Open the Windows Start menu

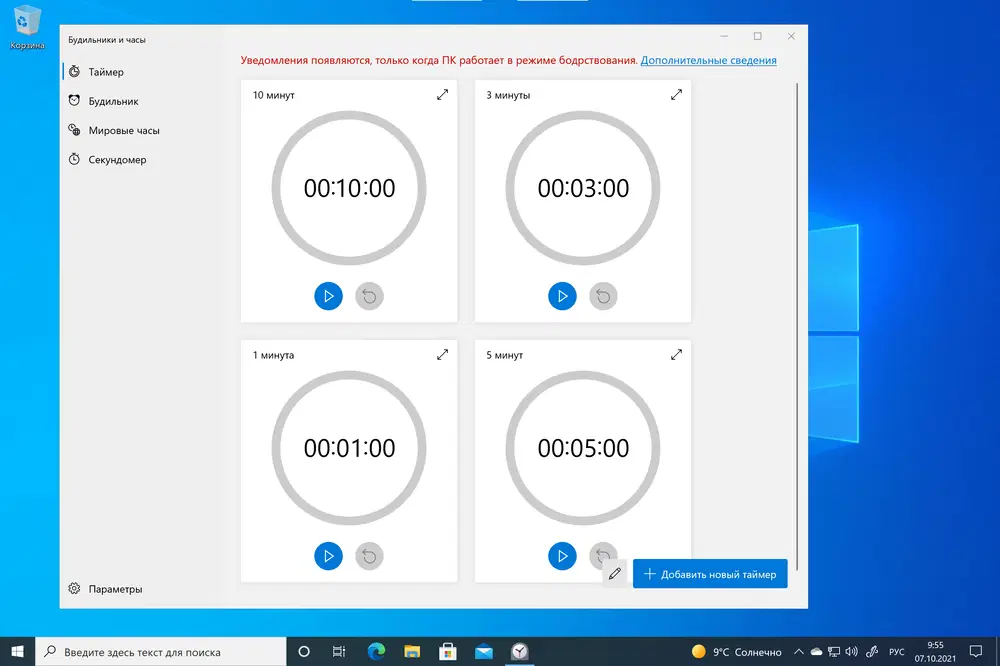[x=17, y=651]
